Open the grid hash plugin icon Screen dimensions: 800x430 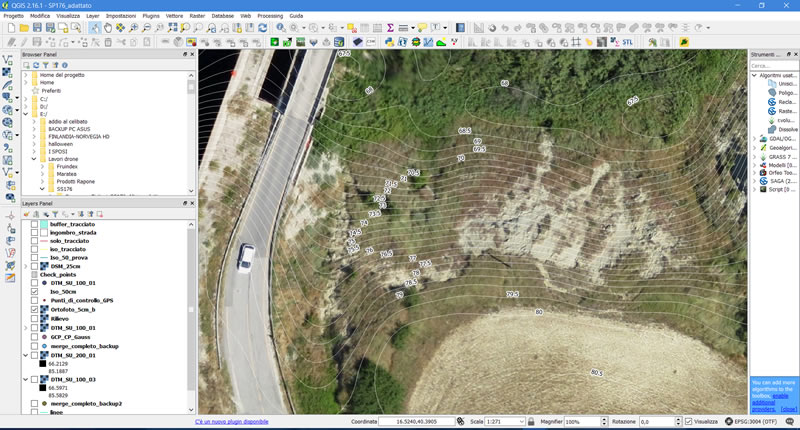tap(576, 42)
